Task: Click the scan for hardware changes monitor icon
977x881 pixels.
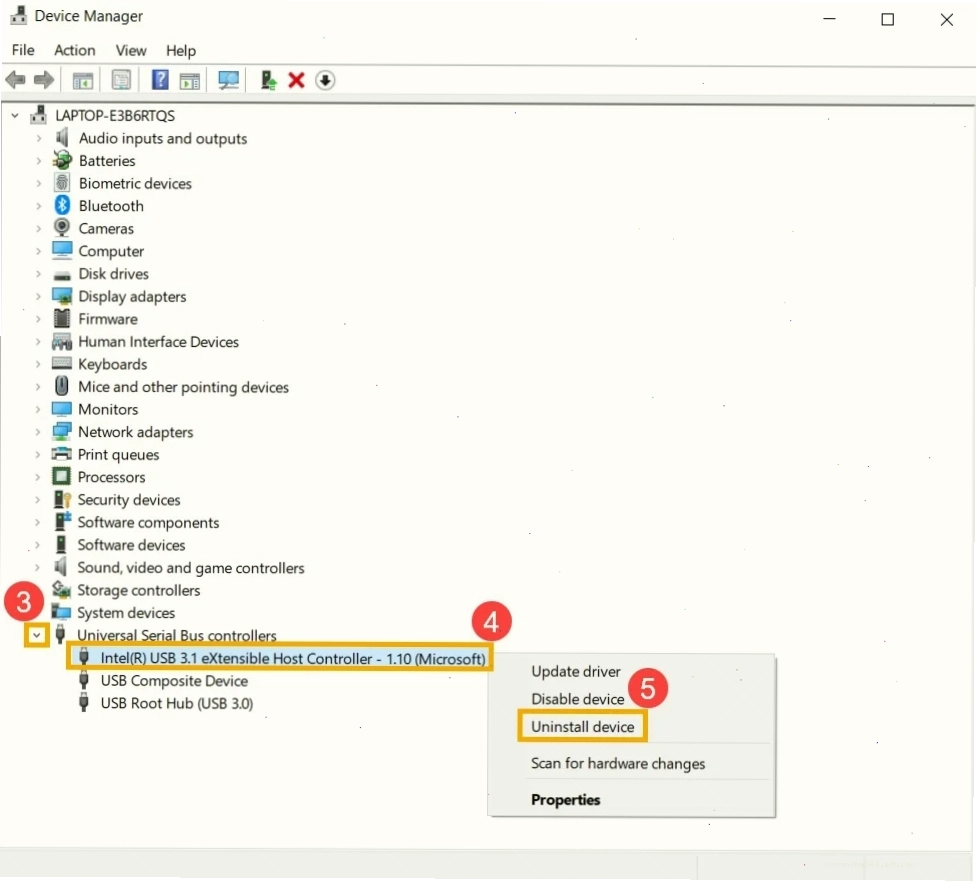Action: [228, 80]
